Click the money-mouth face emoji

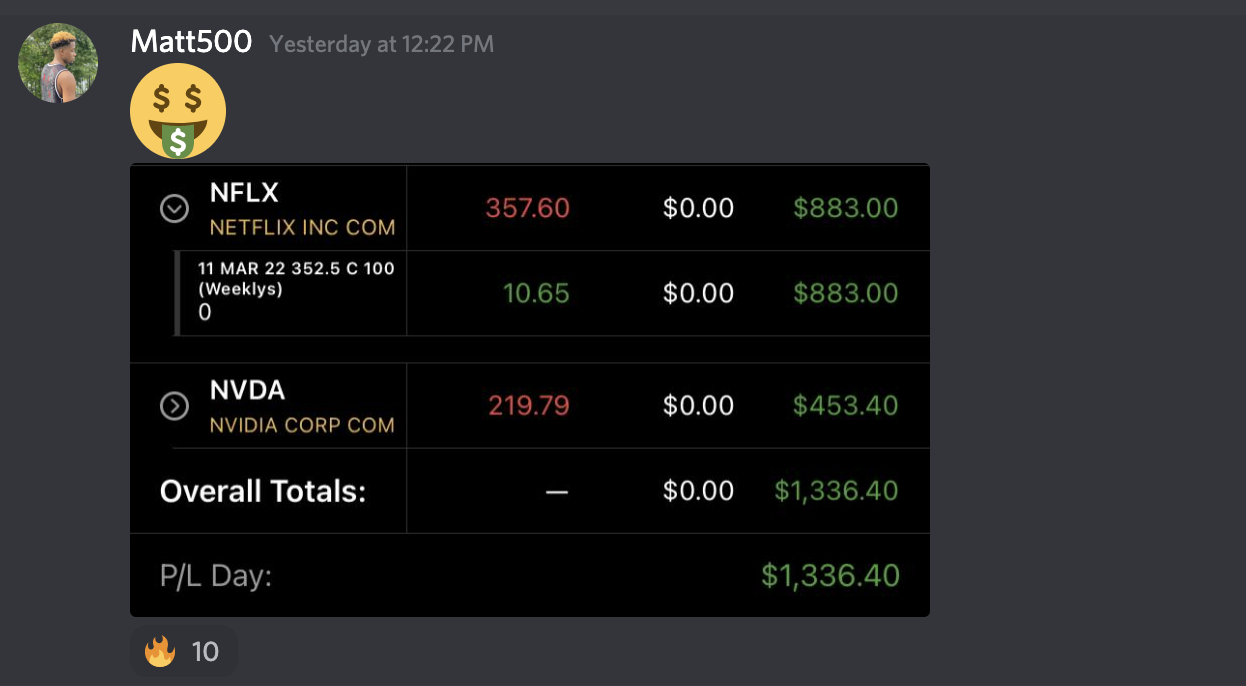(178, 111)
